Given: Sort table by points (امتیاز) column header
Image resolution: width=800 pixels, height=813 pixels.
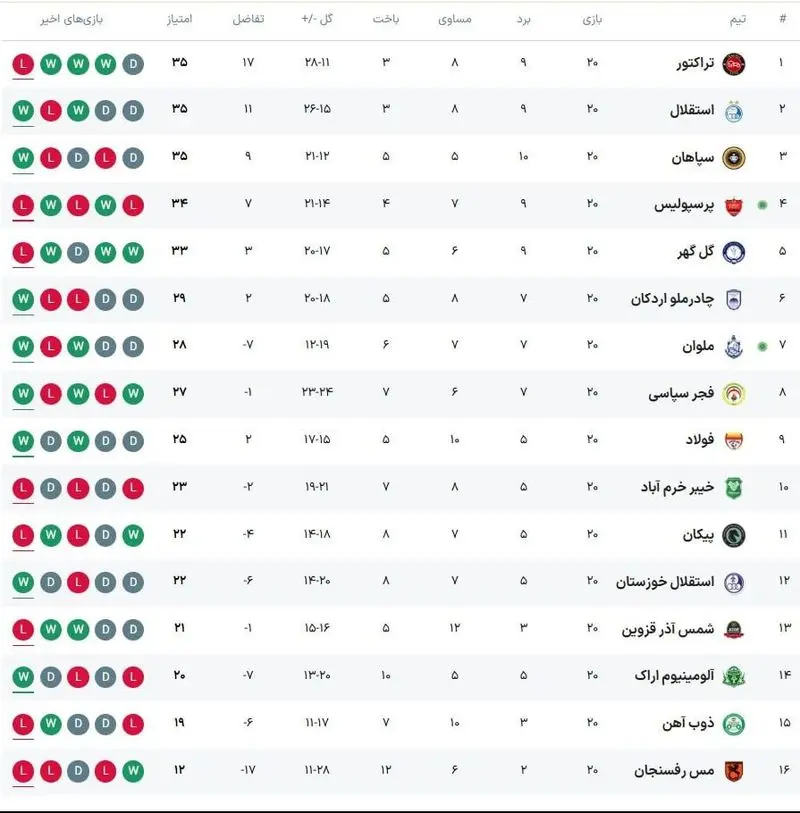Looking at the screenshot, I should (x=180, y=19).
